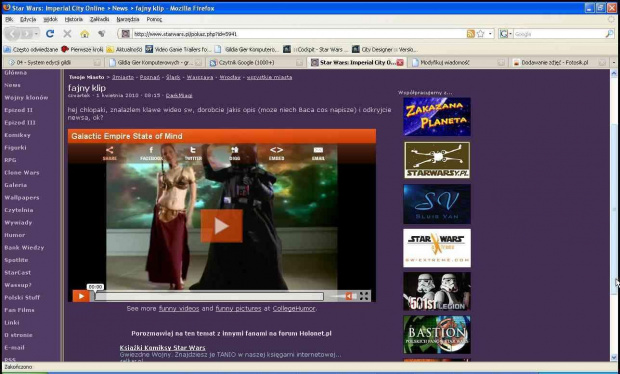Switch to the Czytnik Google tab
This screenshot has height=374, width=620.
256,62
